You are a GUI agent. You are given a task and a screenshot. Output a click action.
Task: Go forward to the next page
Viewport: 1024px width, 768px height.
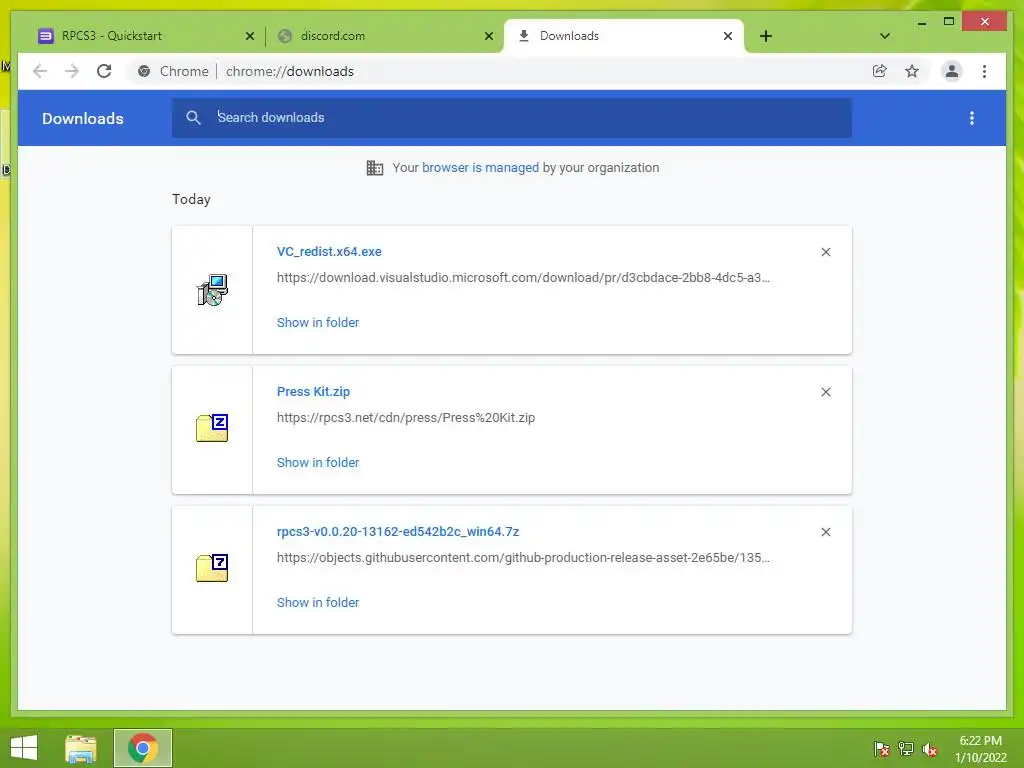(x=72, y=71)
